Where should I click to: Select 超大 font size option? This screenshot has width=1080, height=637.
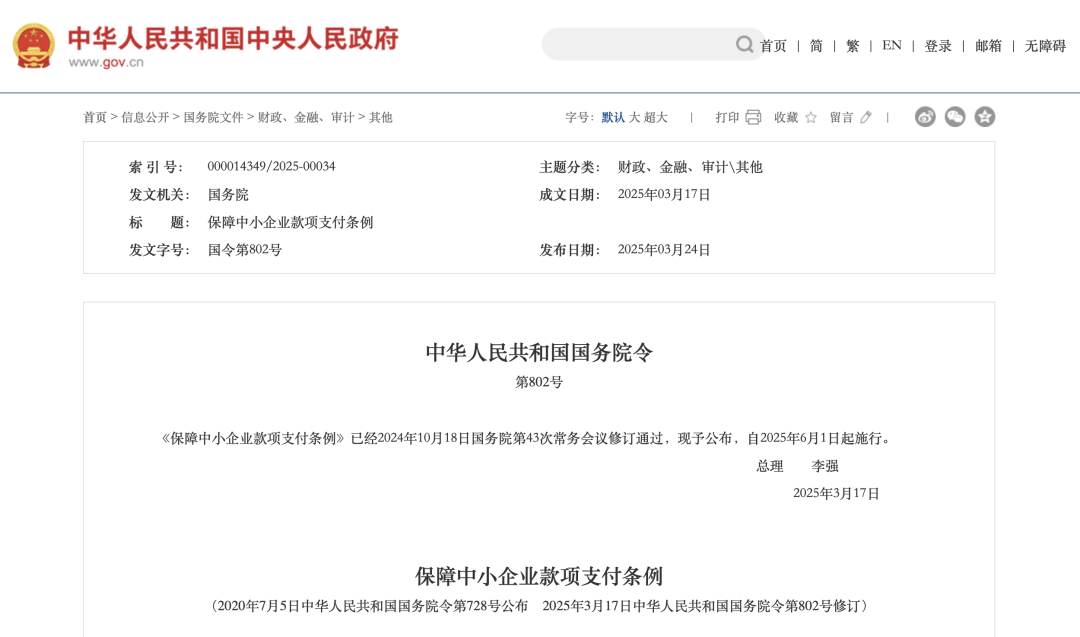tap(654, 117)
